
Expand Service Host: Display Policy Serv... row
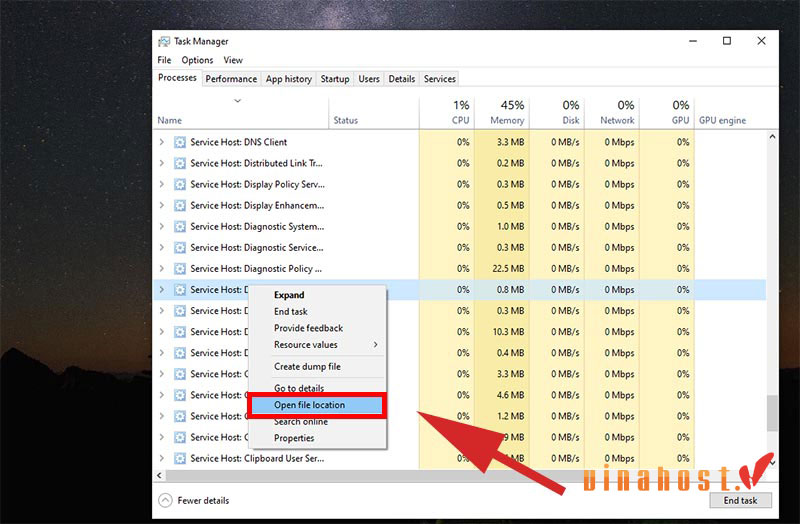pyautogui.click(x=162, y=184)
